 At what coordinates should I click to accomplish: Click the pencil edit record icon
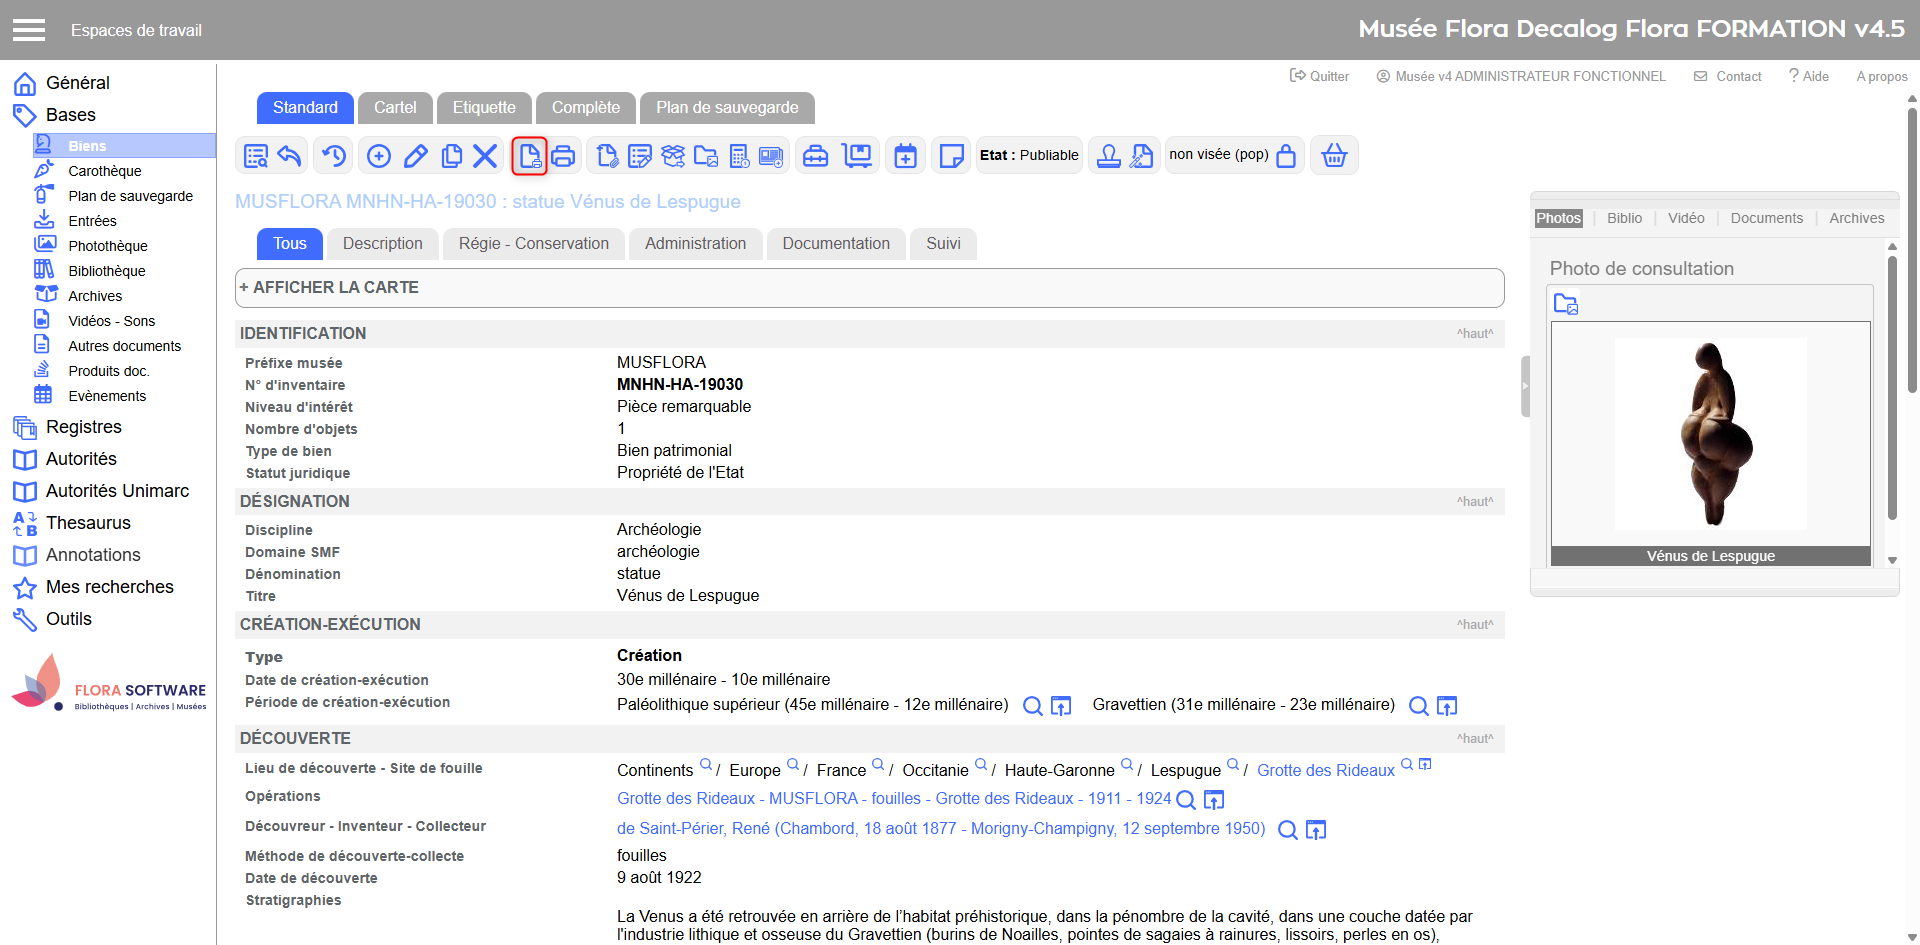[416, 156]
